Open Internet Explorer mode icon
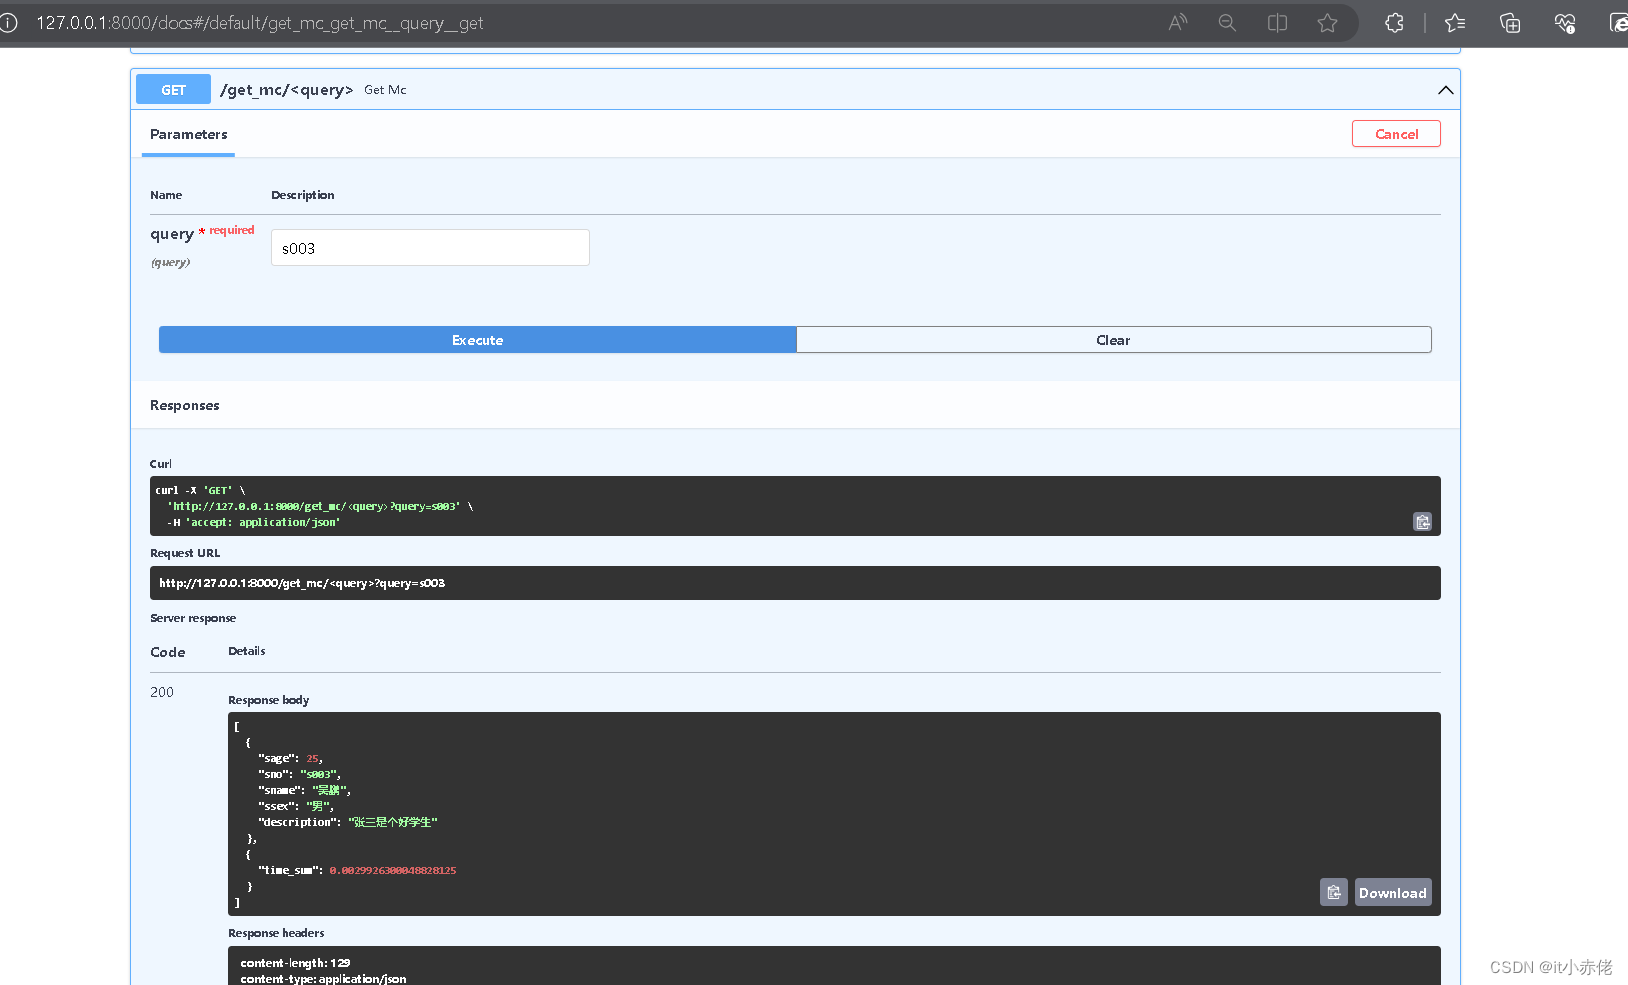 coord(1620,22)
